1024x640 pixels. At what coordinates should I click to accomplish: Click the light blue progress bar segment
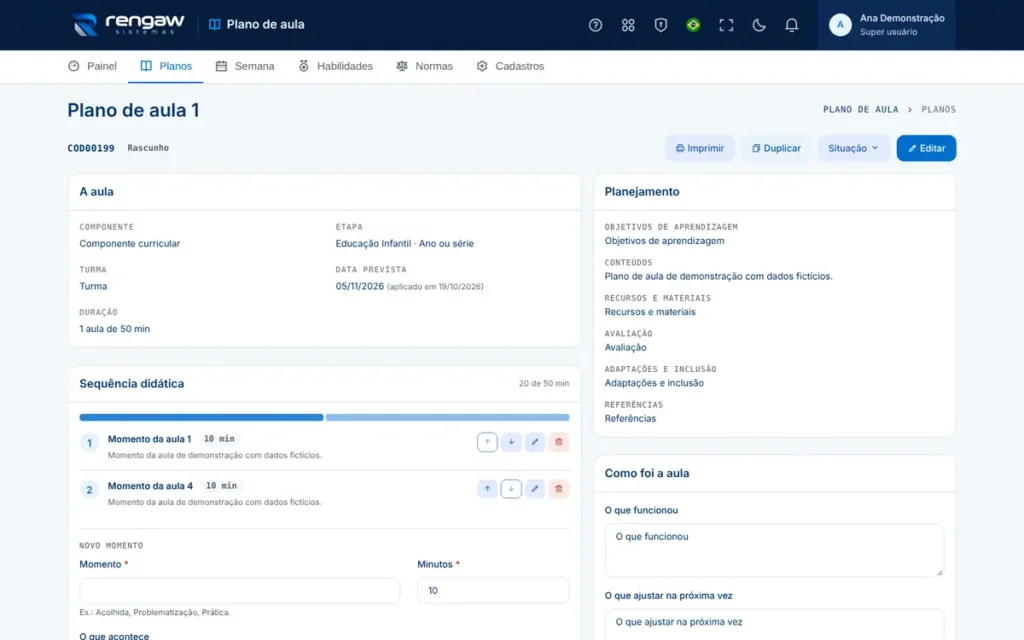pyautogui.click(x=447, y=417)
